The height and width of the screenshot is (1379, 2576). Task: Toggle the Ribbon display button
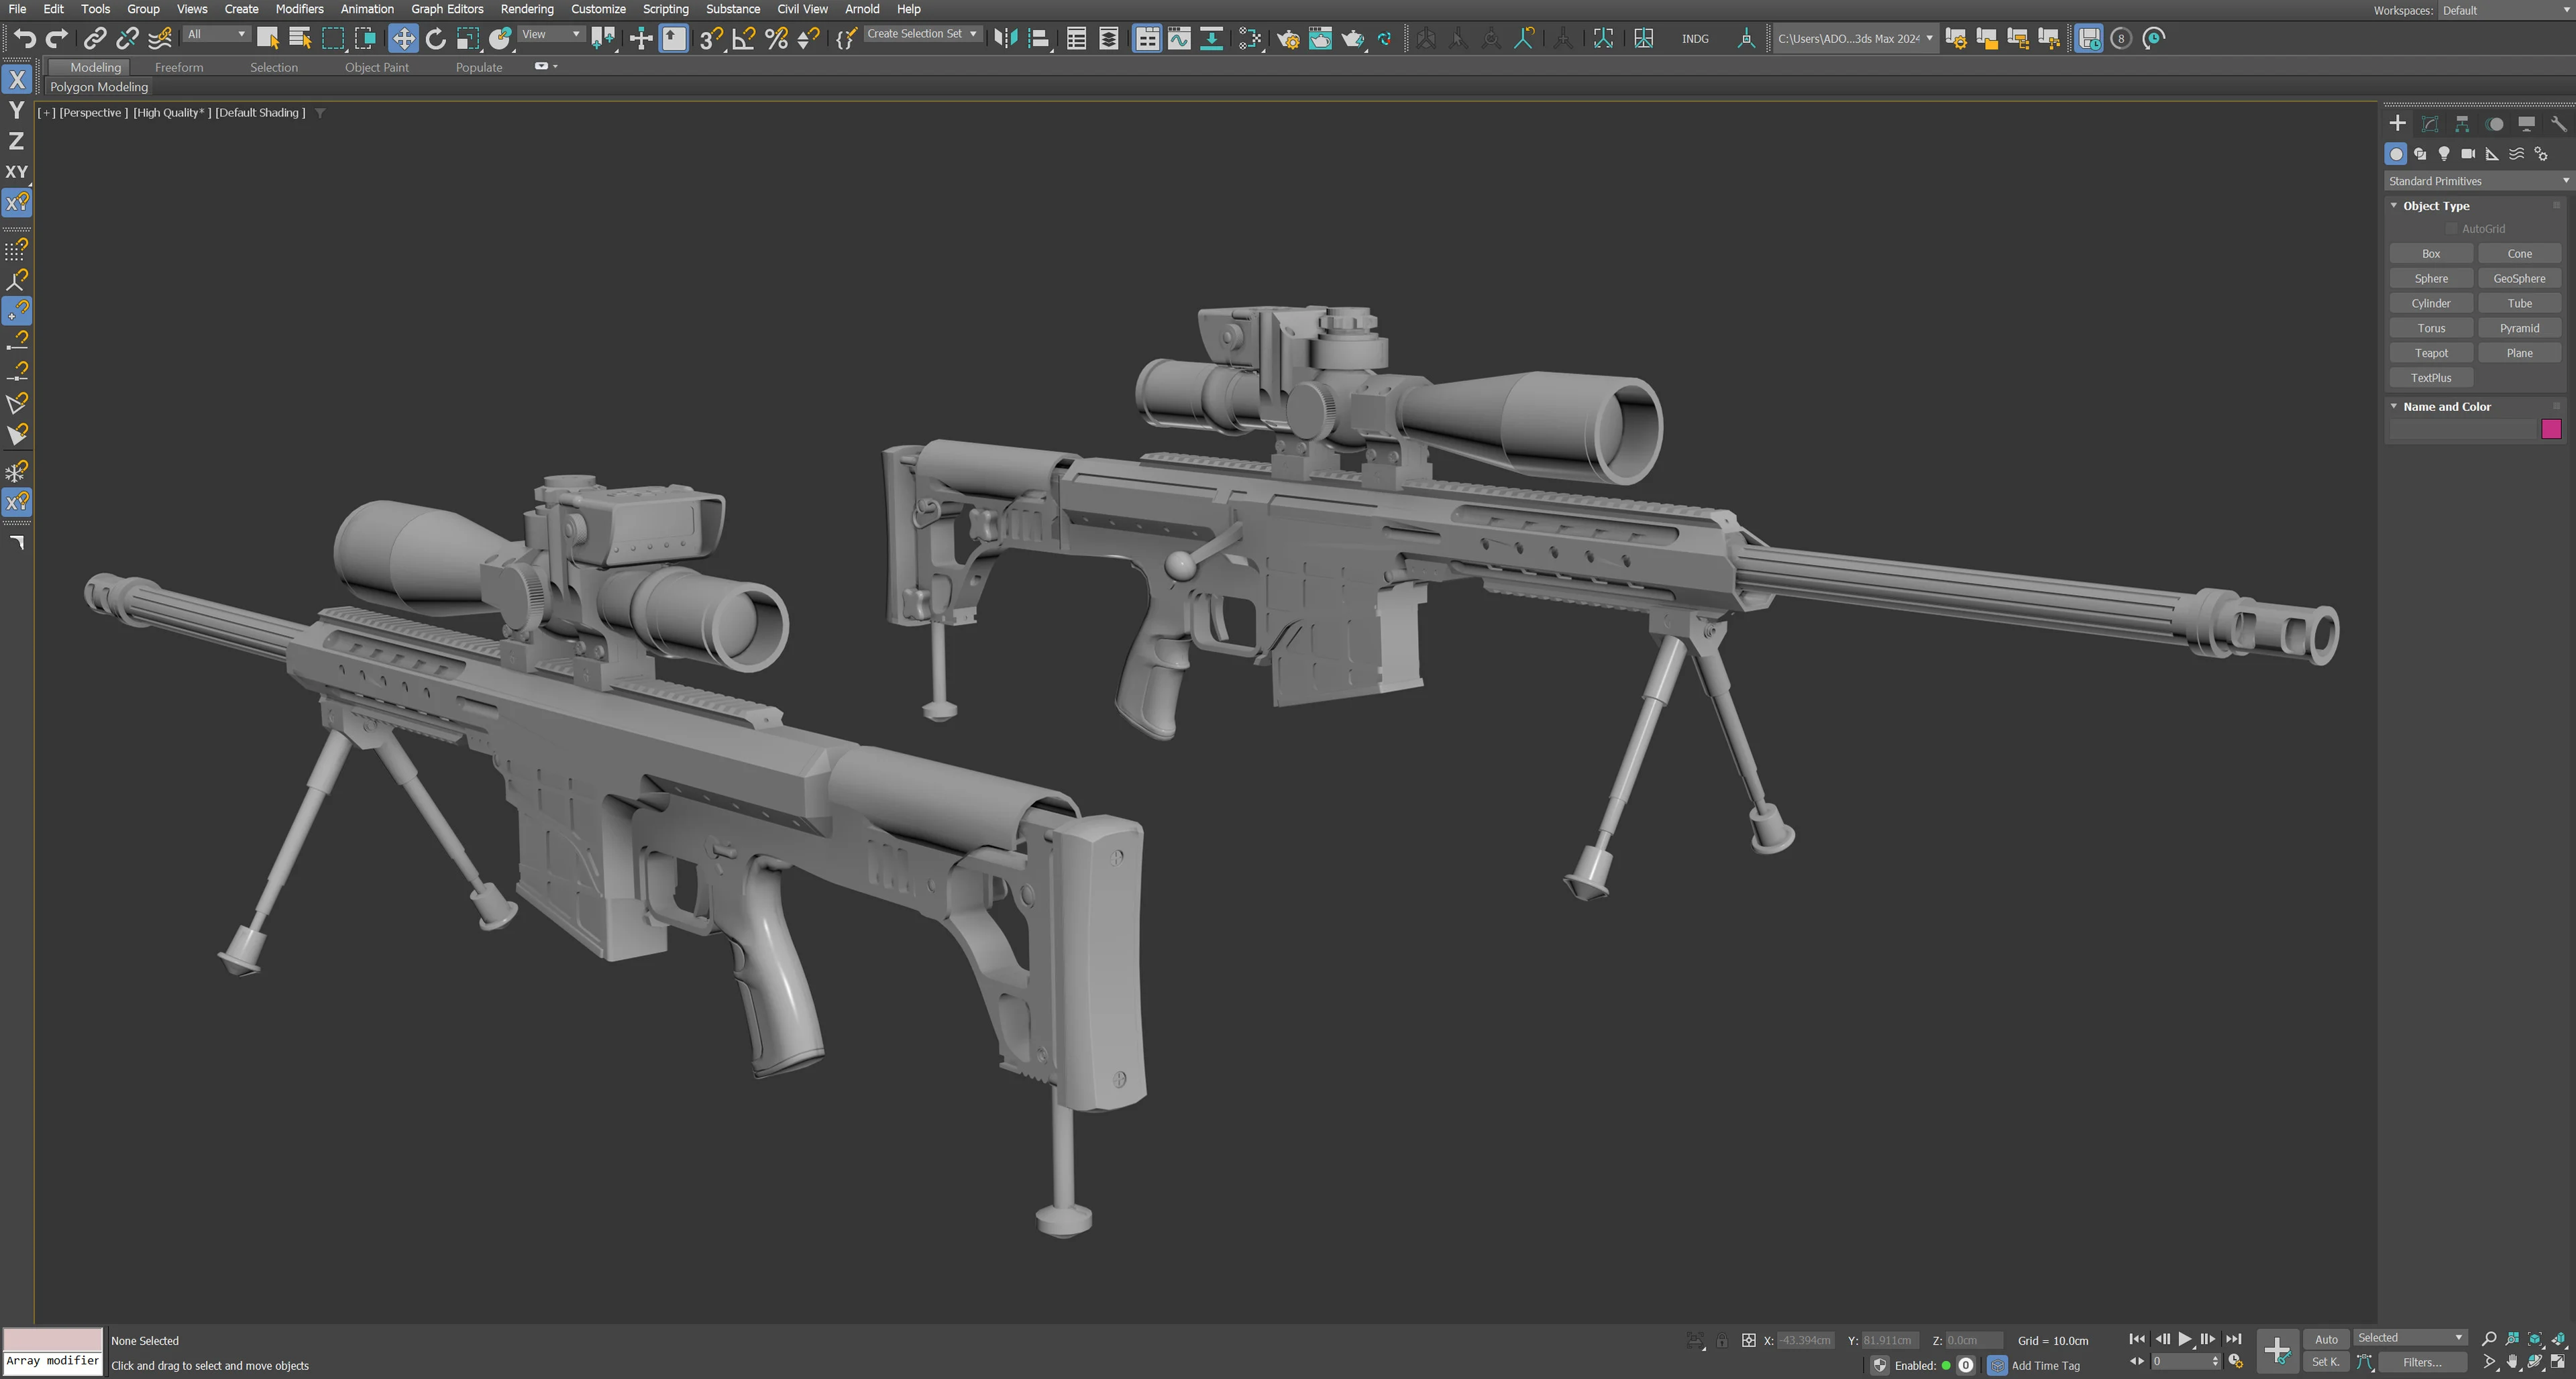(1147, 38)
